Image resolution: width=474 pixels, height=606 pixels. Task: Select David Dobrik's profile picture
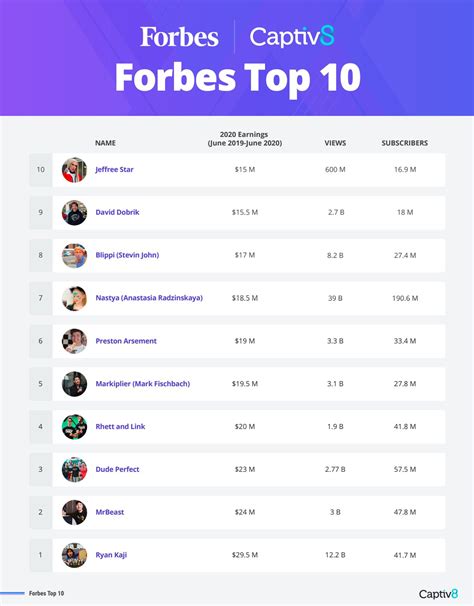tap(74, 213)
